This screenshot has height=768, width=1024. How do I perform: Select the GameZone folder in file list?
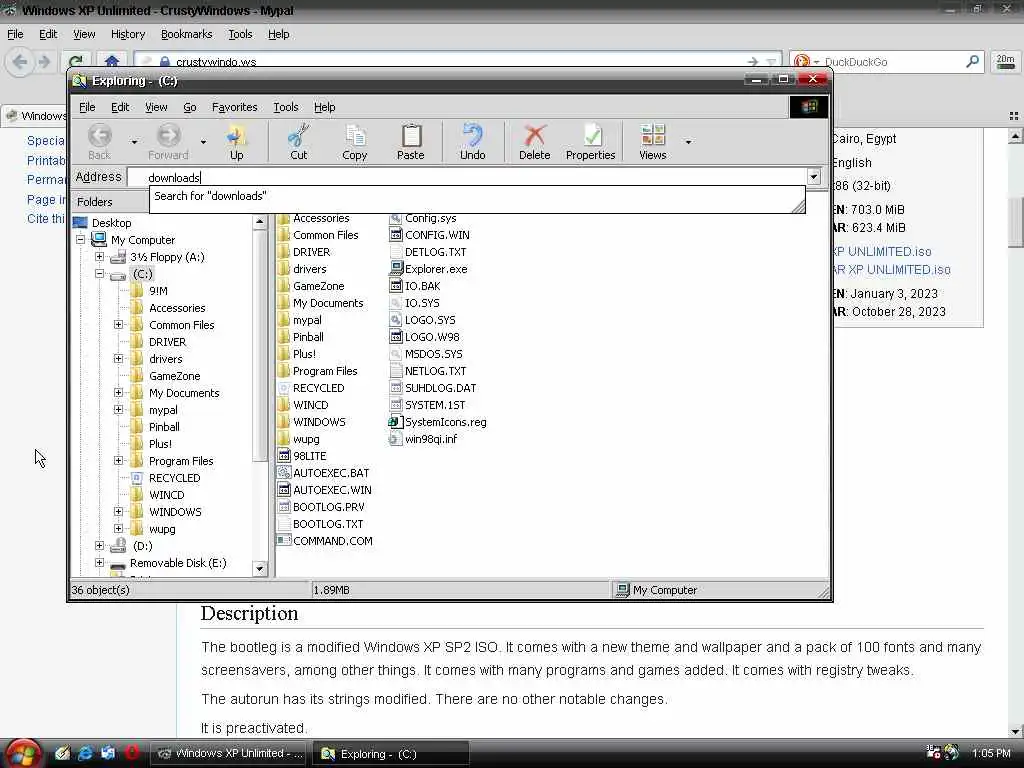click(x=311, y=285)
